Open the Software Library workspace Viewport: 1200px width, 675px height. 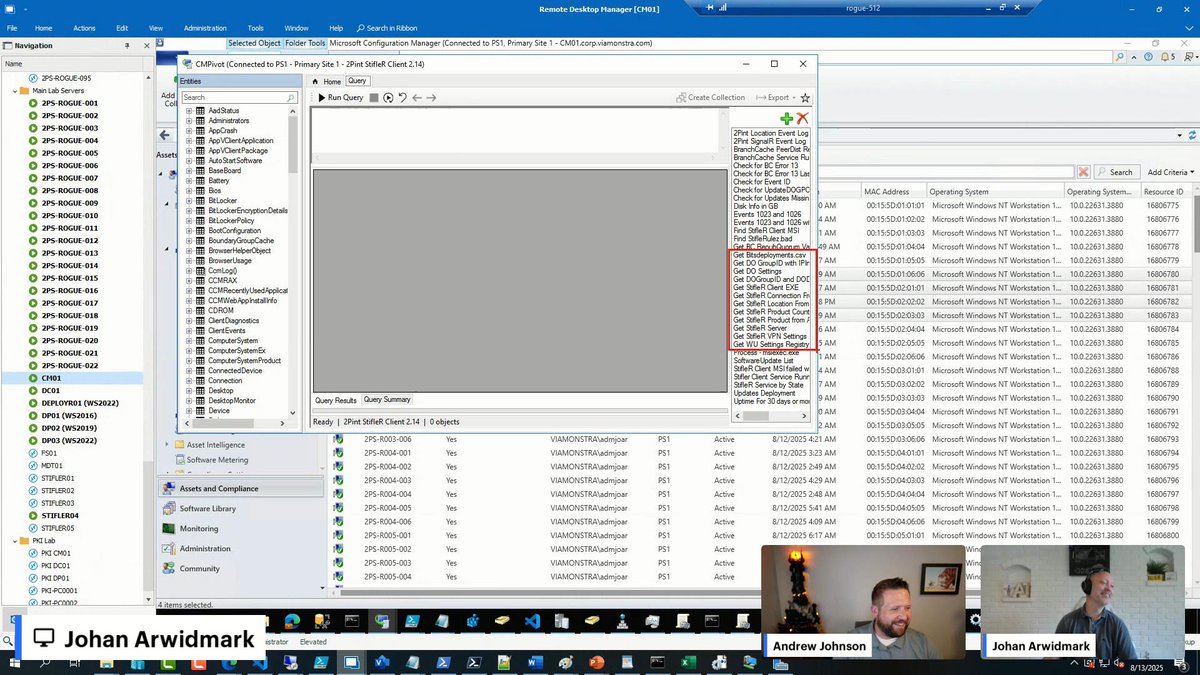(208, 509)
